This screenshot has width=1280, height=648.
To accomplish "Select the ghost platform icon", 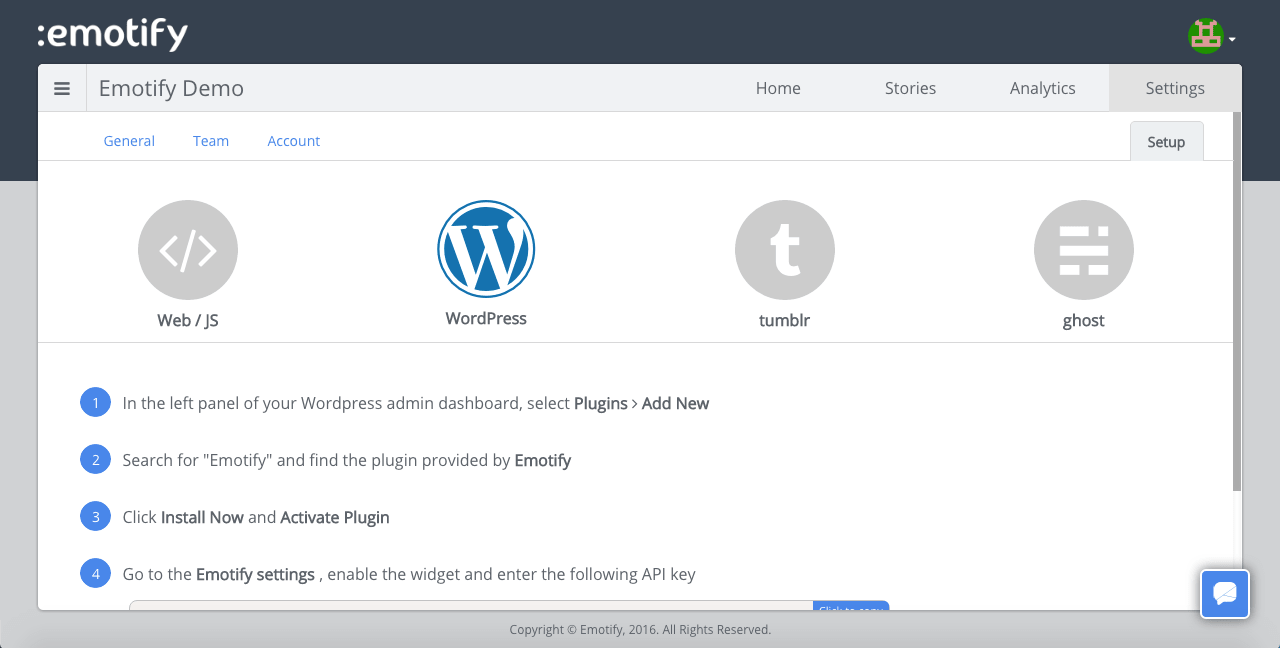I will [1084, 250].
